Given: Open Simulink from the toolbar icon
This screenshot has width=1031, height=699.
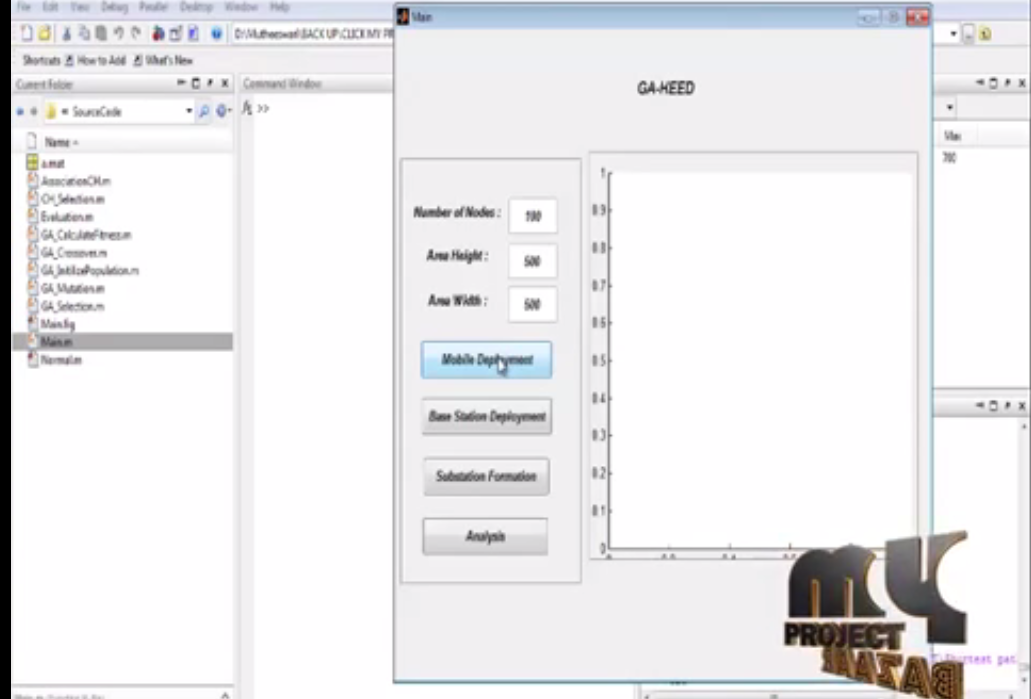Looking at the screenshot, I should pyautogui.click(x=158, y=34).
